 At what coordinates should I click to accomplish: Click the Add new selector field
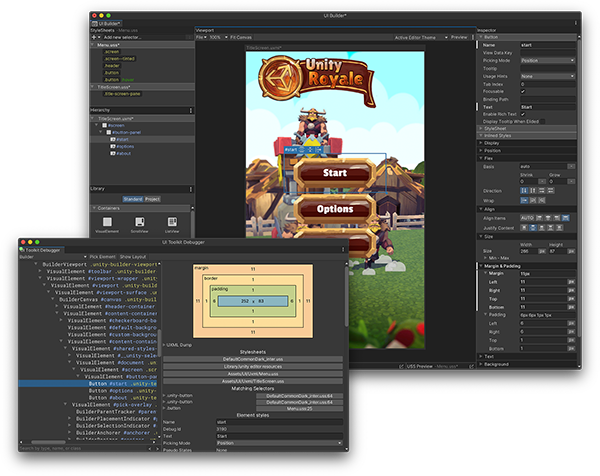(x=144, y=37)
